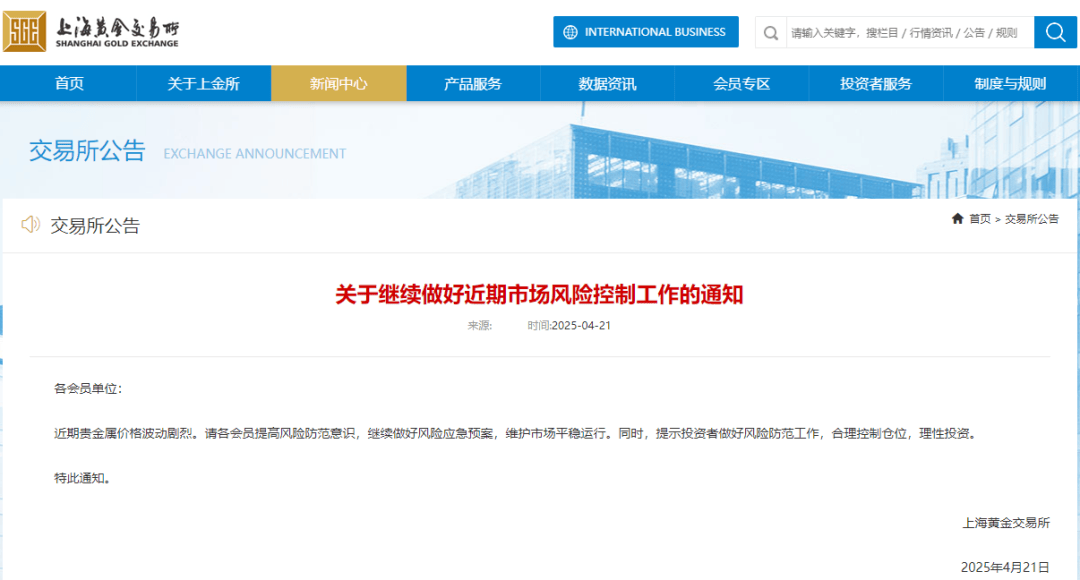
Task: Open the 产品服务 dropdown menu
Action: coord(473,84)
